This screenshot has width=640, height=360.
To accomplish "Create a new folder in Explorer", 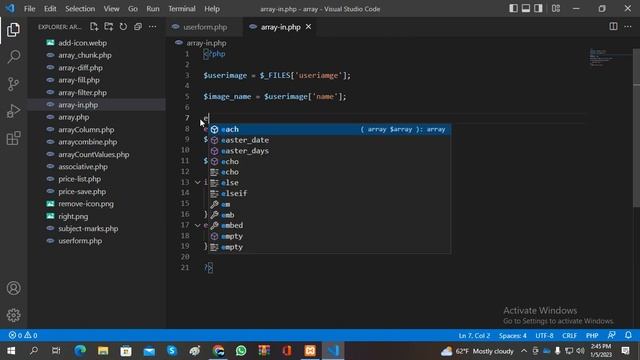I will coord(109,27).
